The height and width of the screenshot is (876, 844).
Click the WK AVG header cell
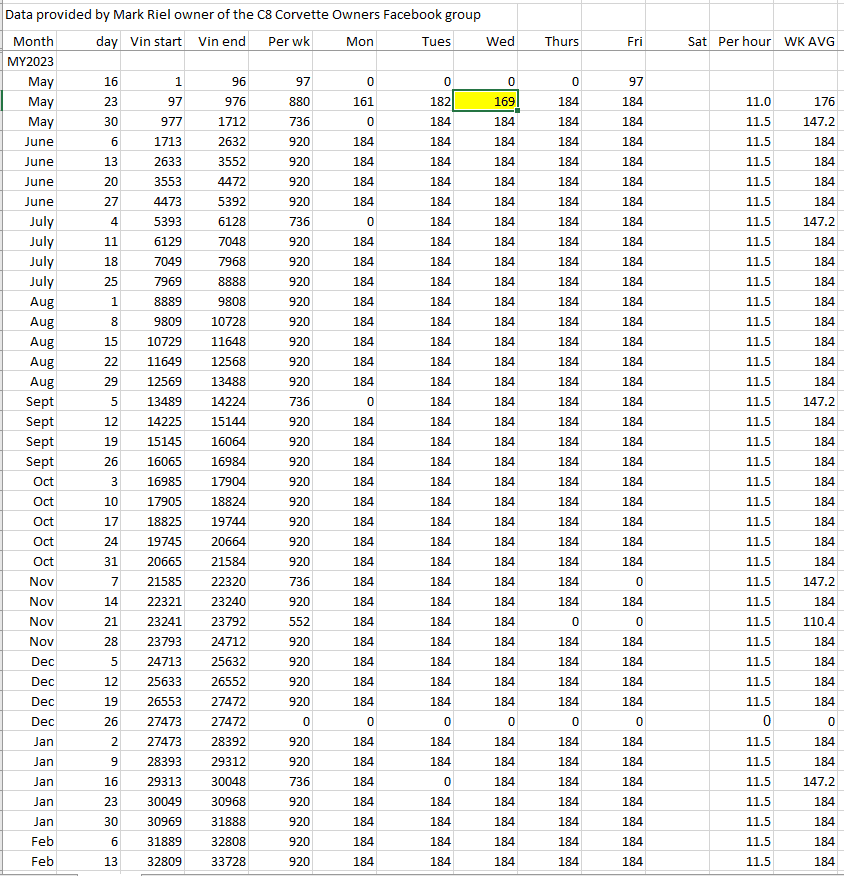click(x=810, y=41)
